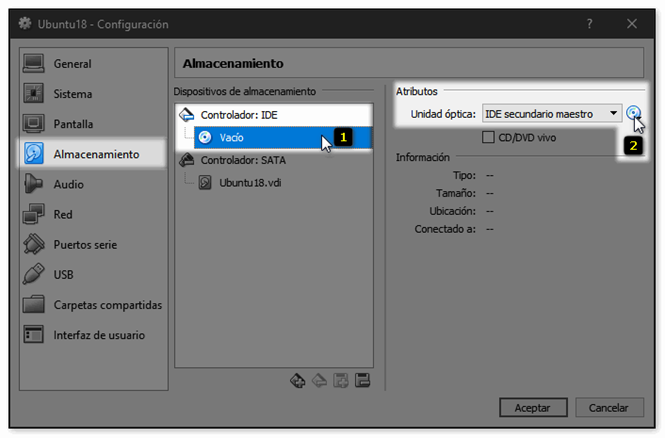Select the Vacío optical drive entry

point(283,137)
